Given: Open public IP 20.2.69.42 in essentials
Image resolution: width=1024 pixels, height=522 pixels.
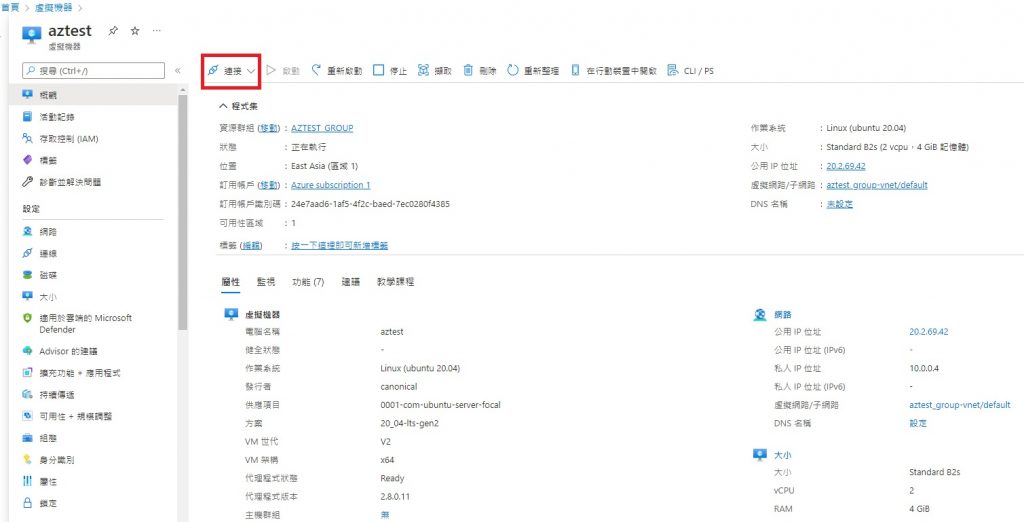Looking at the screenshot, I should point(846,166).
